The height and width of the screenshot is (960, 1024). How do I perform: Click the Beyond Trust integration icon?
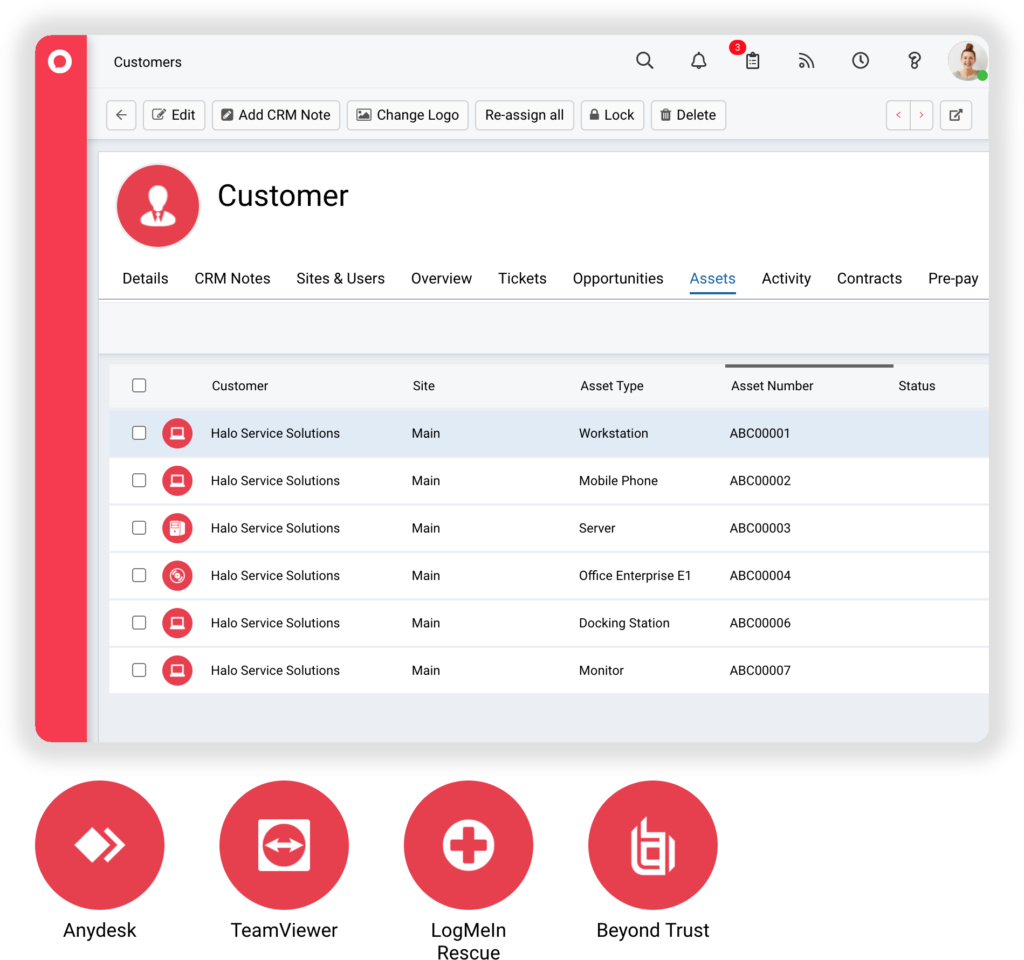[653, 845]
